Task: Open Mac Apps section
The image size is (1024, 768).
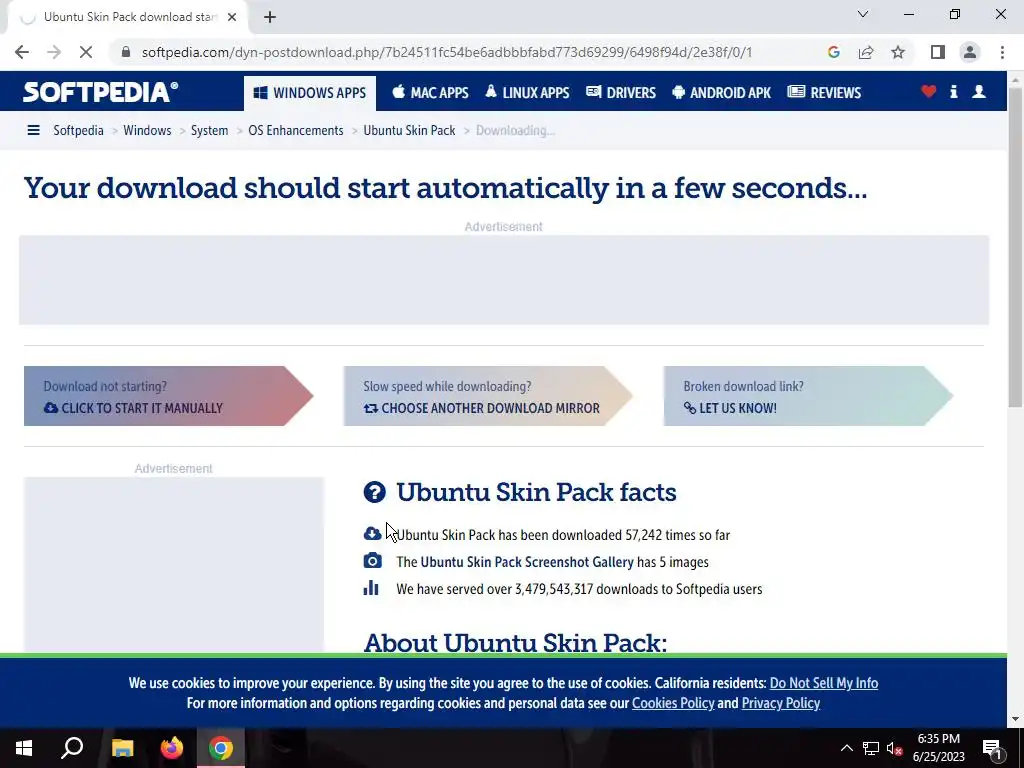Action: pyautogui.click(x=430, y=93)
